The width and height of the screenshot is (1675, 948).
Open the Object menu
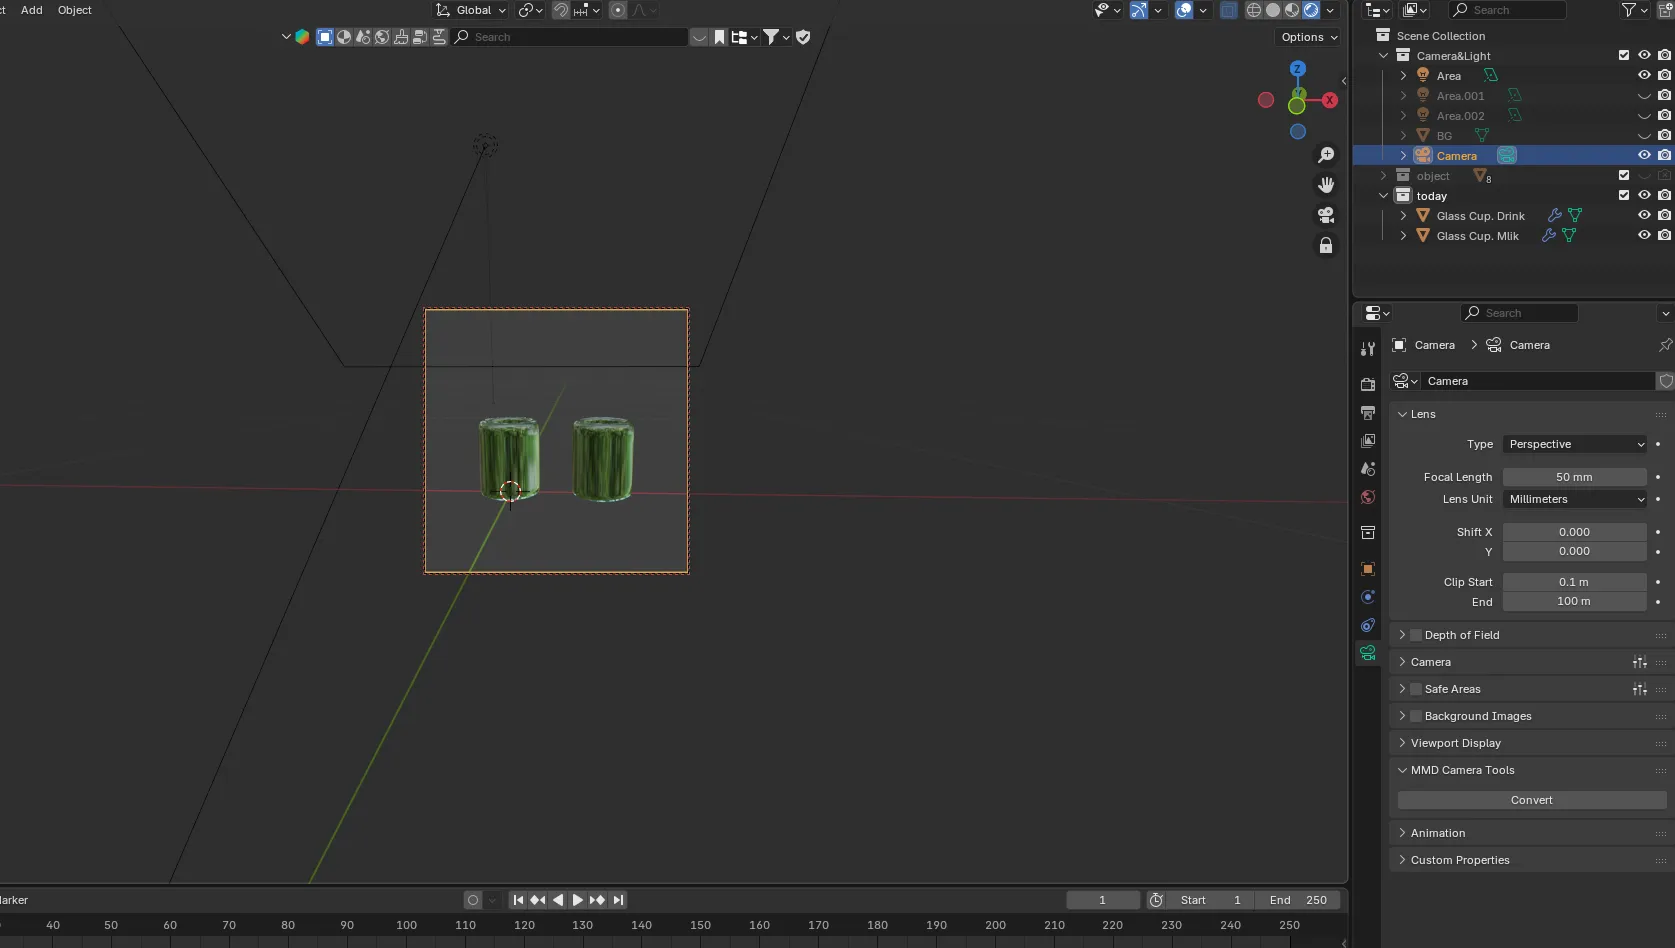[75, 10]
